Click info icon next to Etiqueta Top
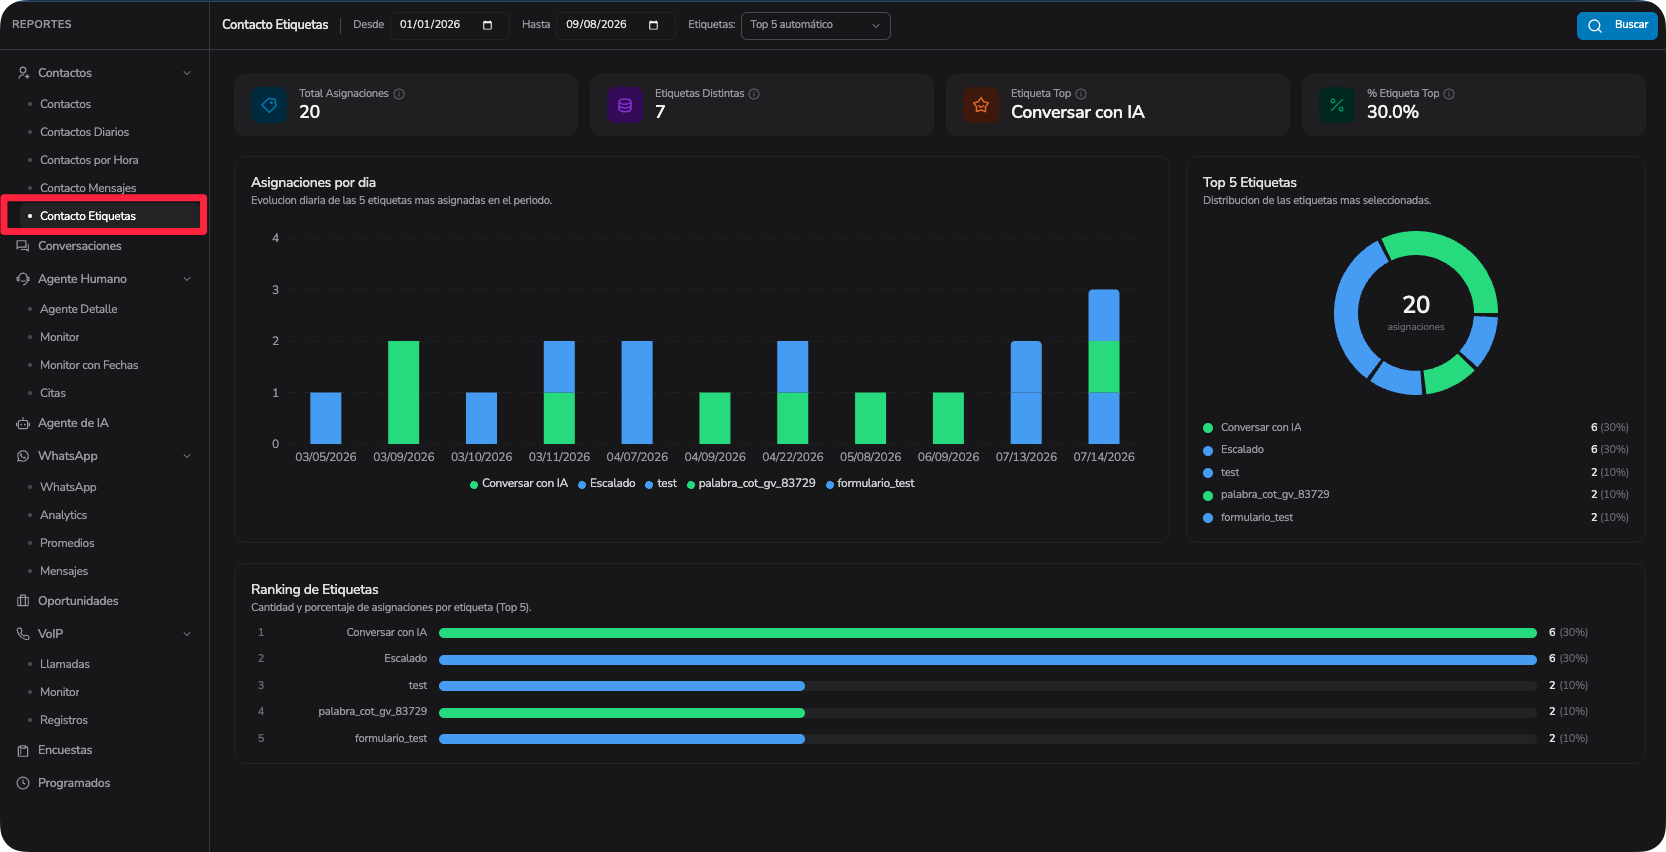 (1081, 94)
